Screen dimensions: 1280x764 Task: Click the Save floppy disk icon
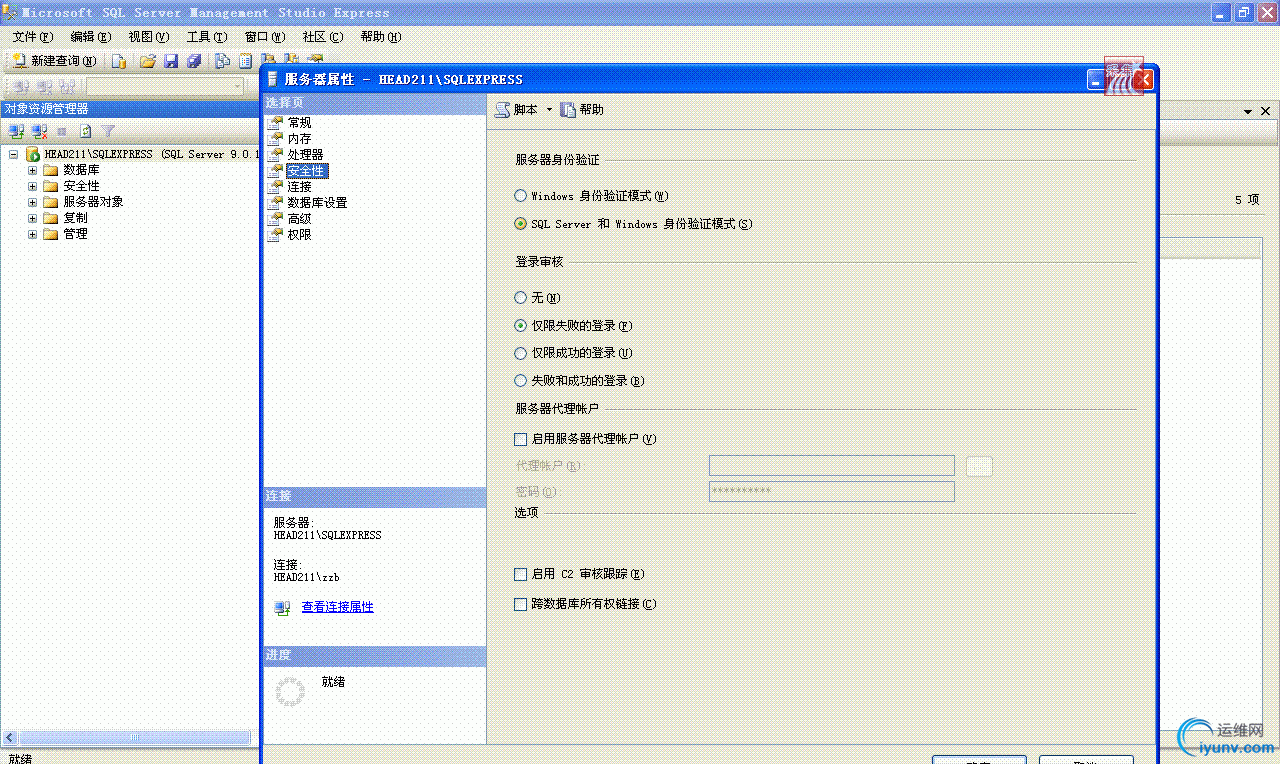[171, 61]
